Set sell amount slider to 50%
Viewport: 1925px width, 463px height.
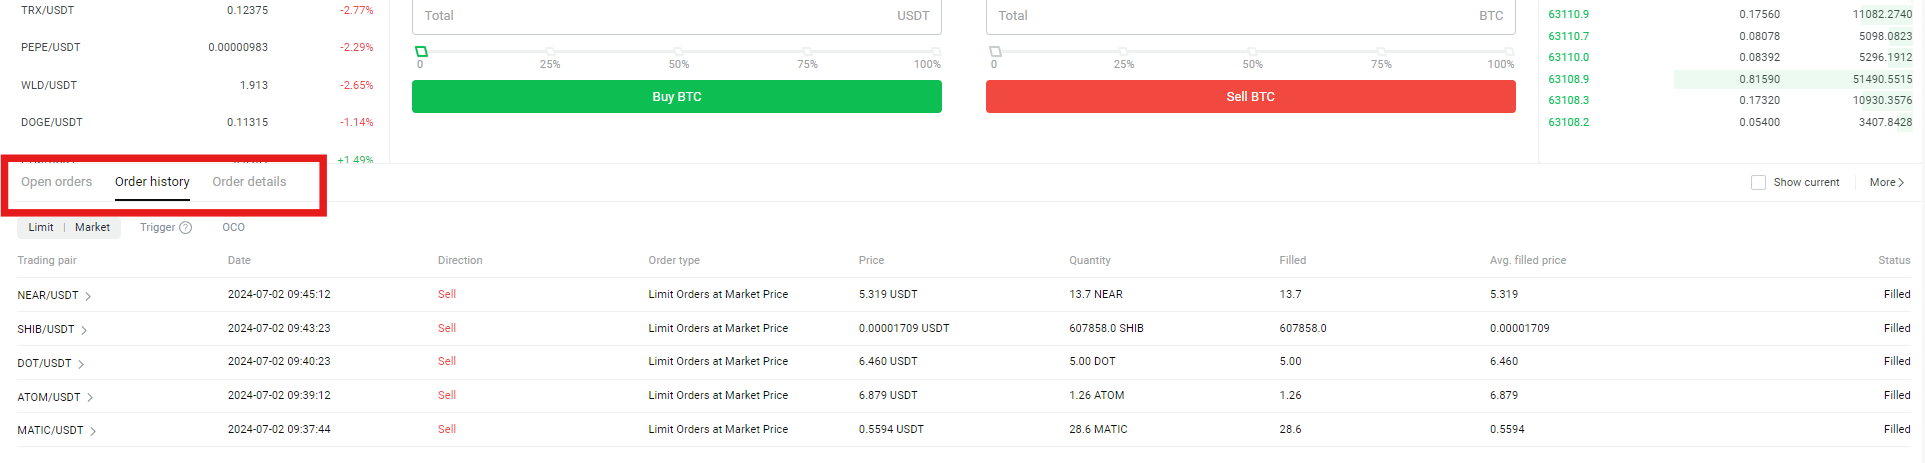click(1253, 51)
